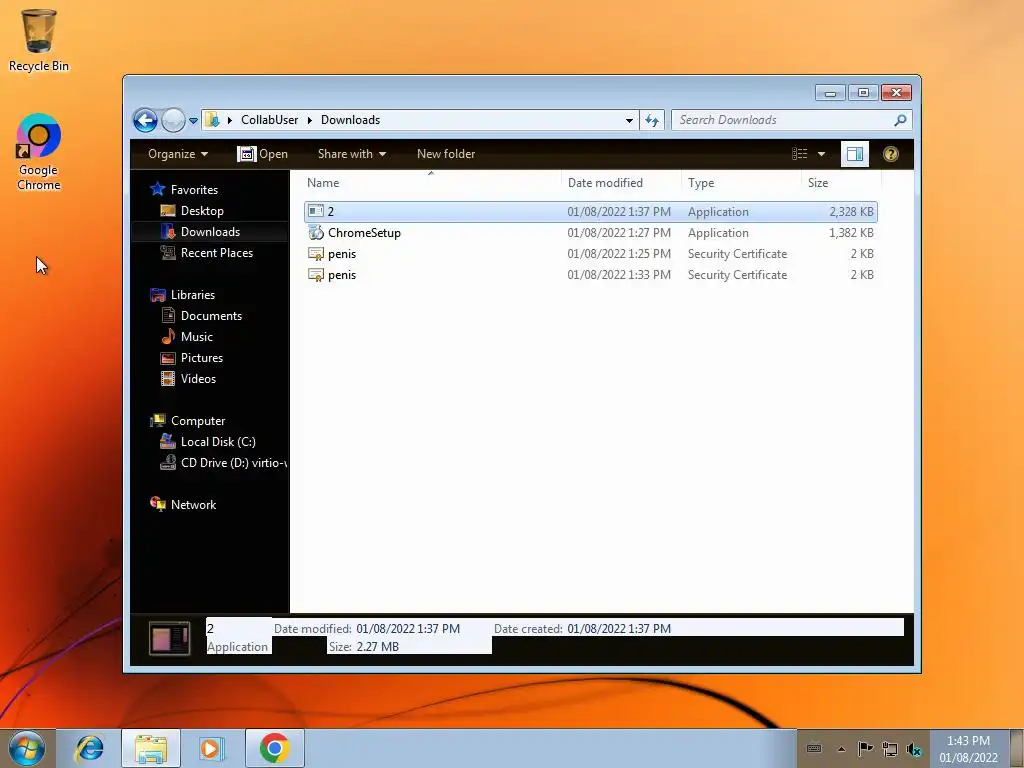This screenshot has height=768, width=1024.
Task: Open the Pictures library
Action: (x=202, y=358)
